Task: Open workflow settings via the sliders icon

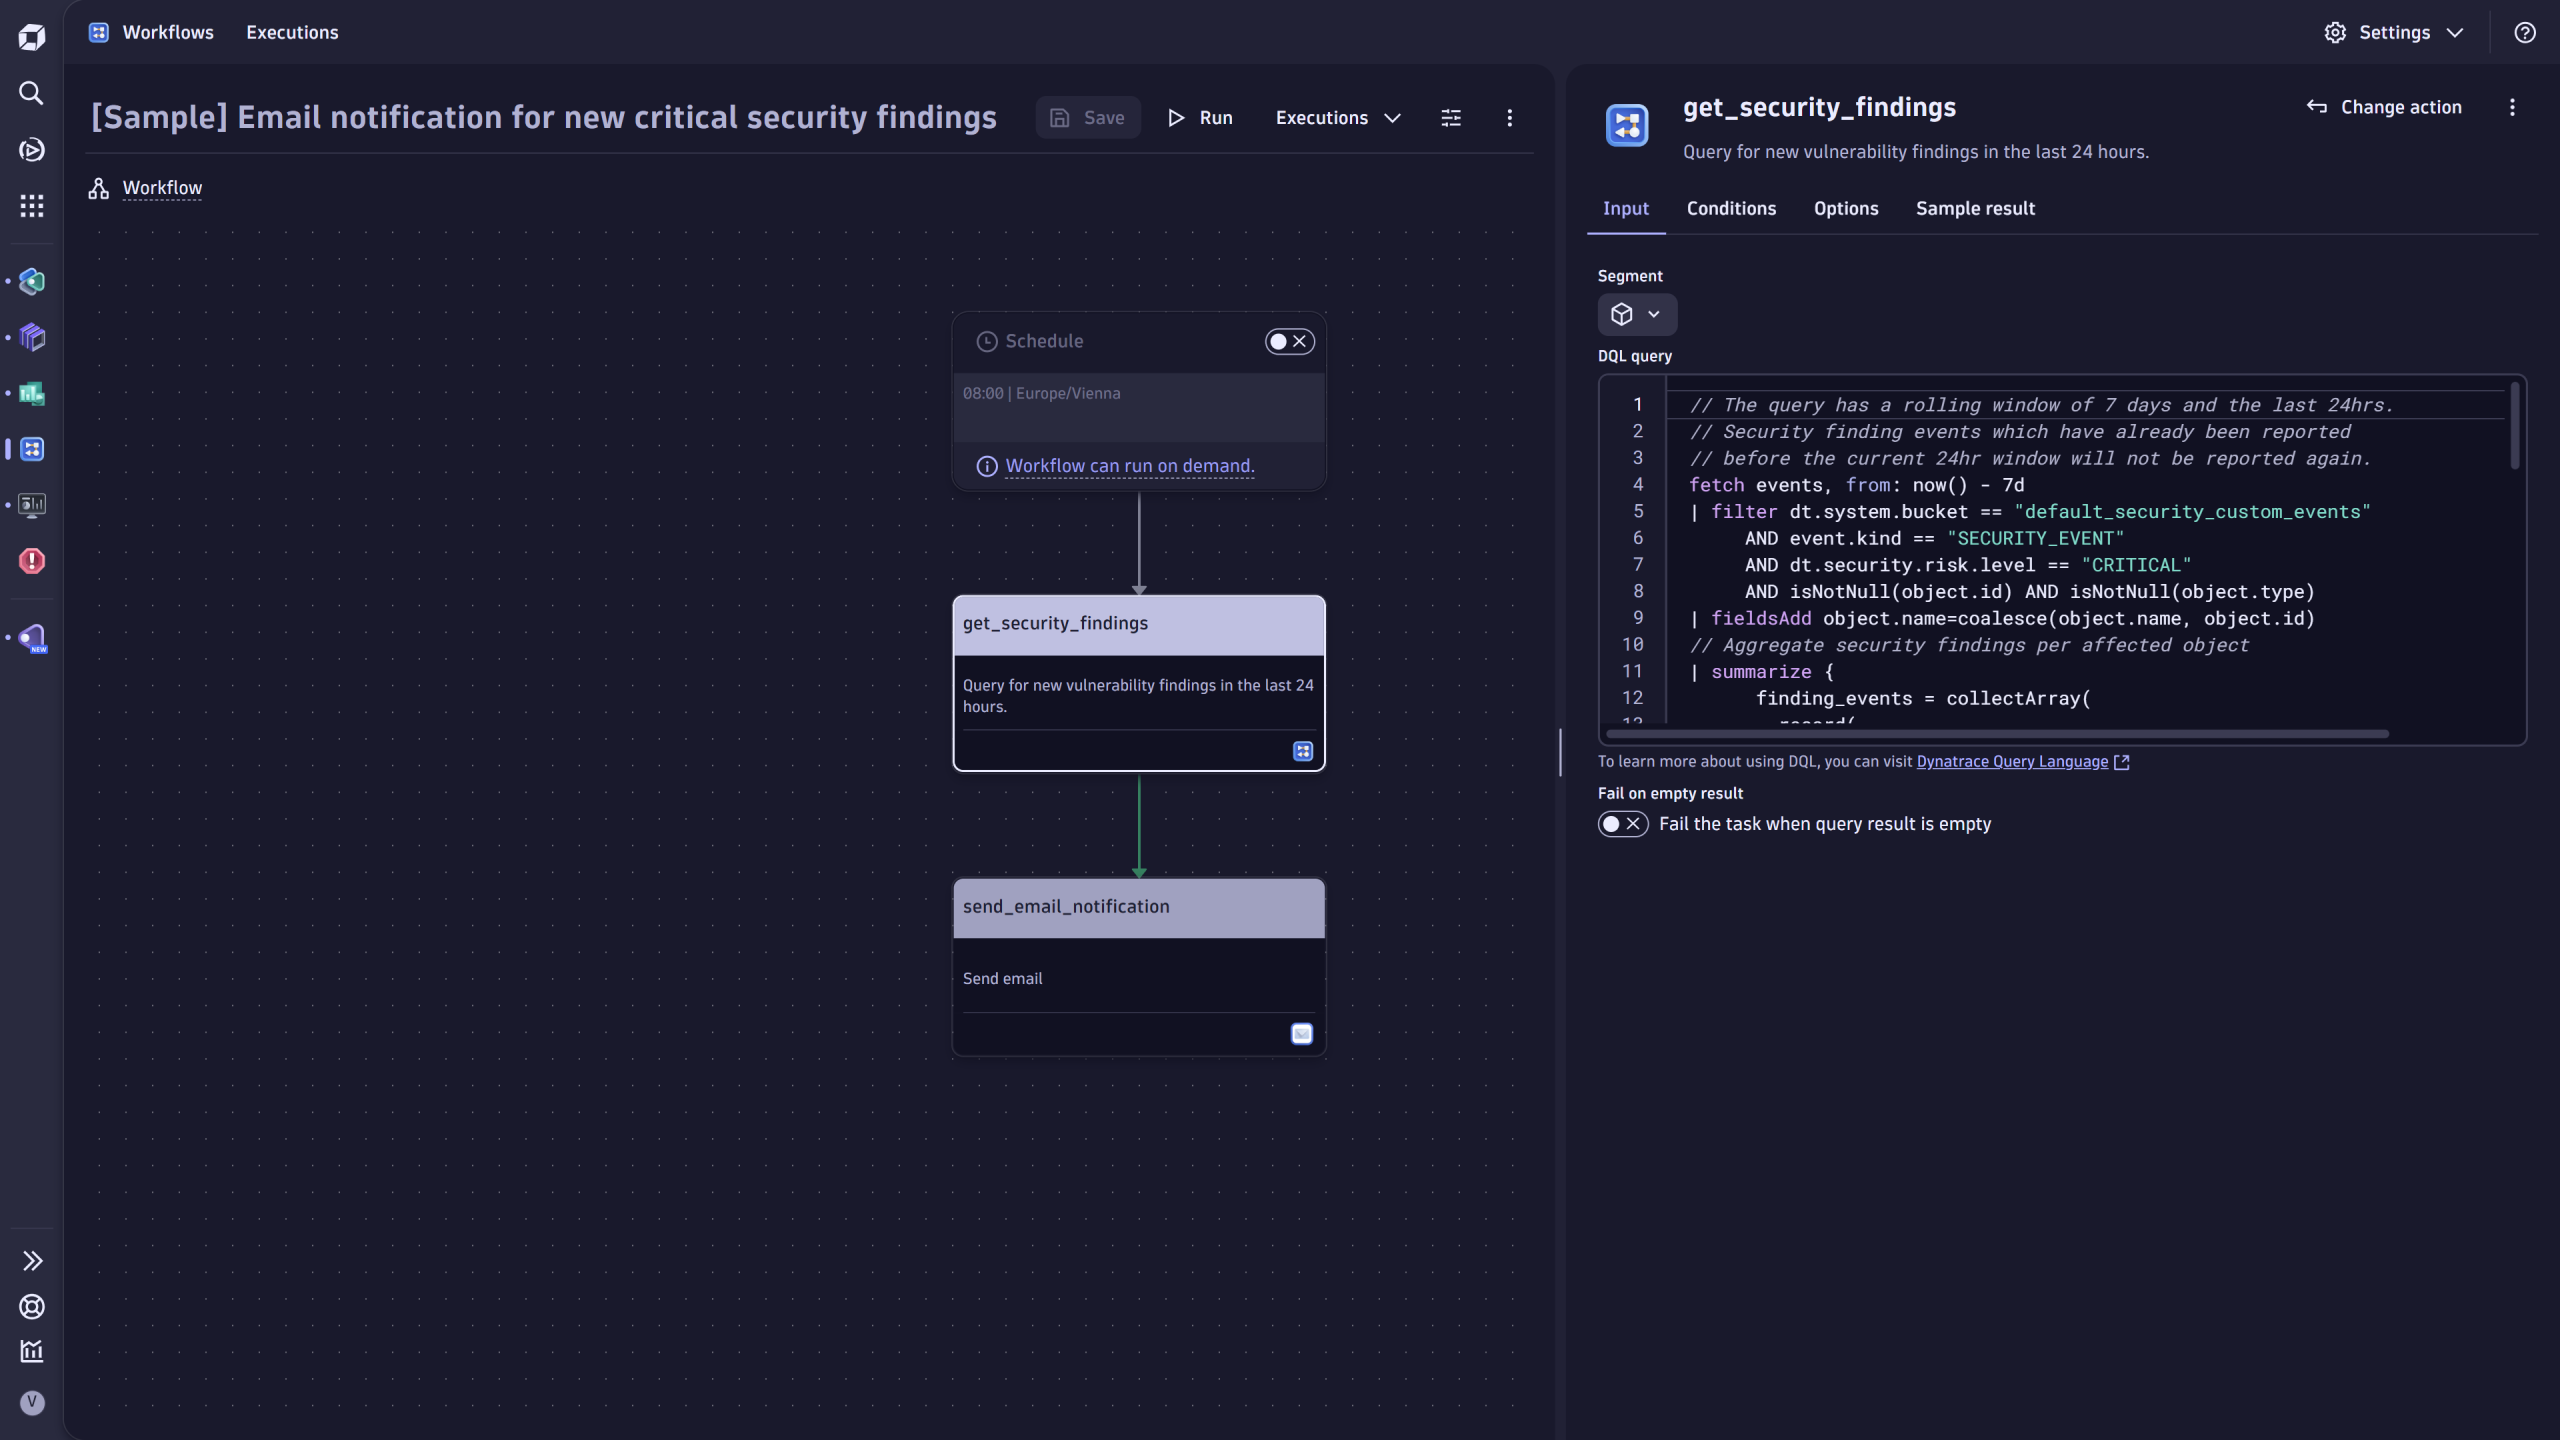Action: (x=1450, y=117)
